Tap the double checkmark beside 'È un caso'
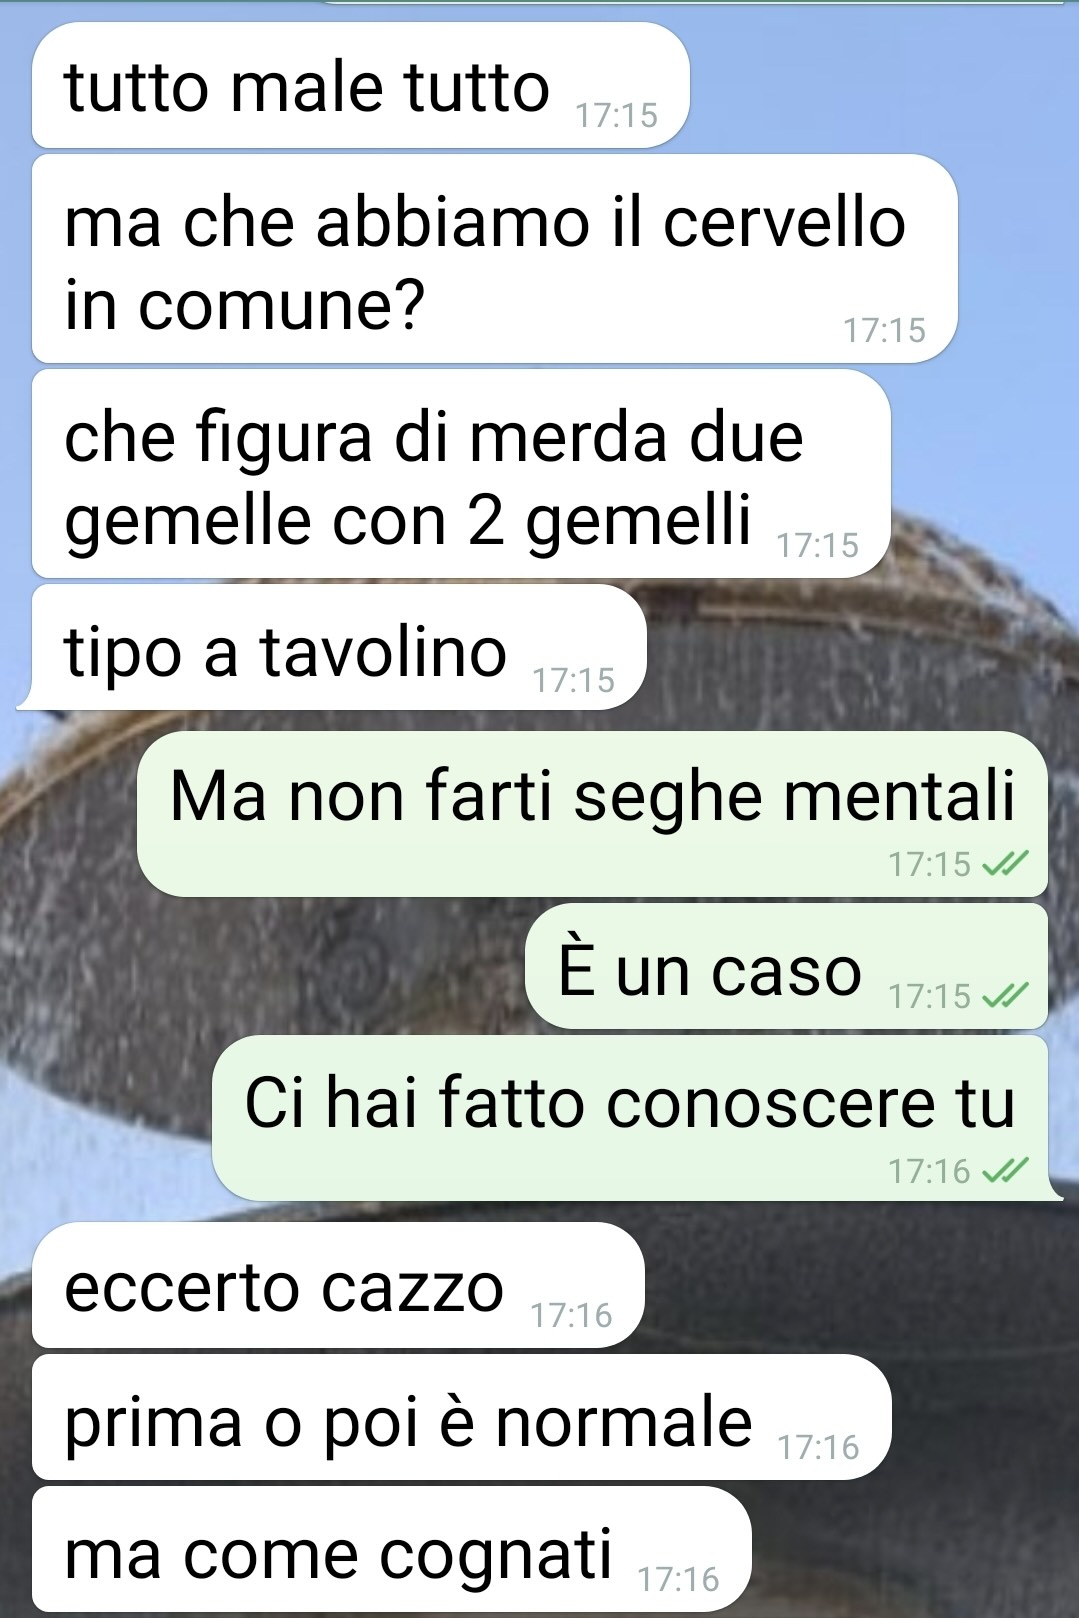Screen dimensions: 1079x1618 click(1005, 996)
